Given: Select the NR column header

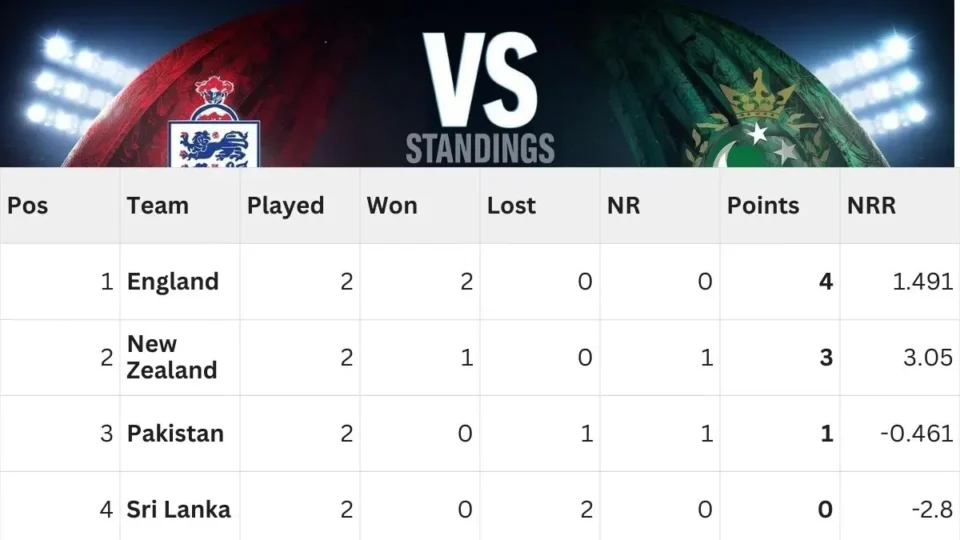Looking at the screenshot, I should 623,206.
